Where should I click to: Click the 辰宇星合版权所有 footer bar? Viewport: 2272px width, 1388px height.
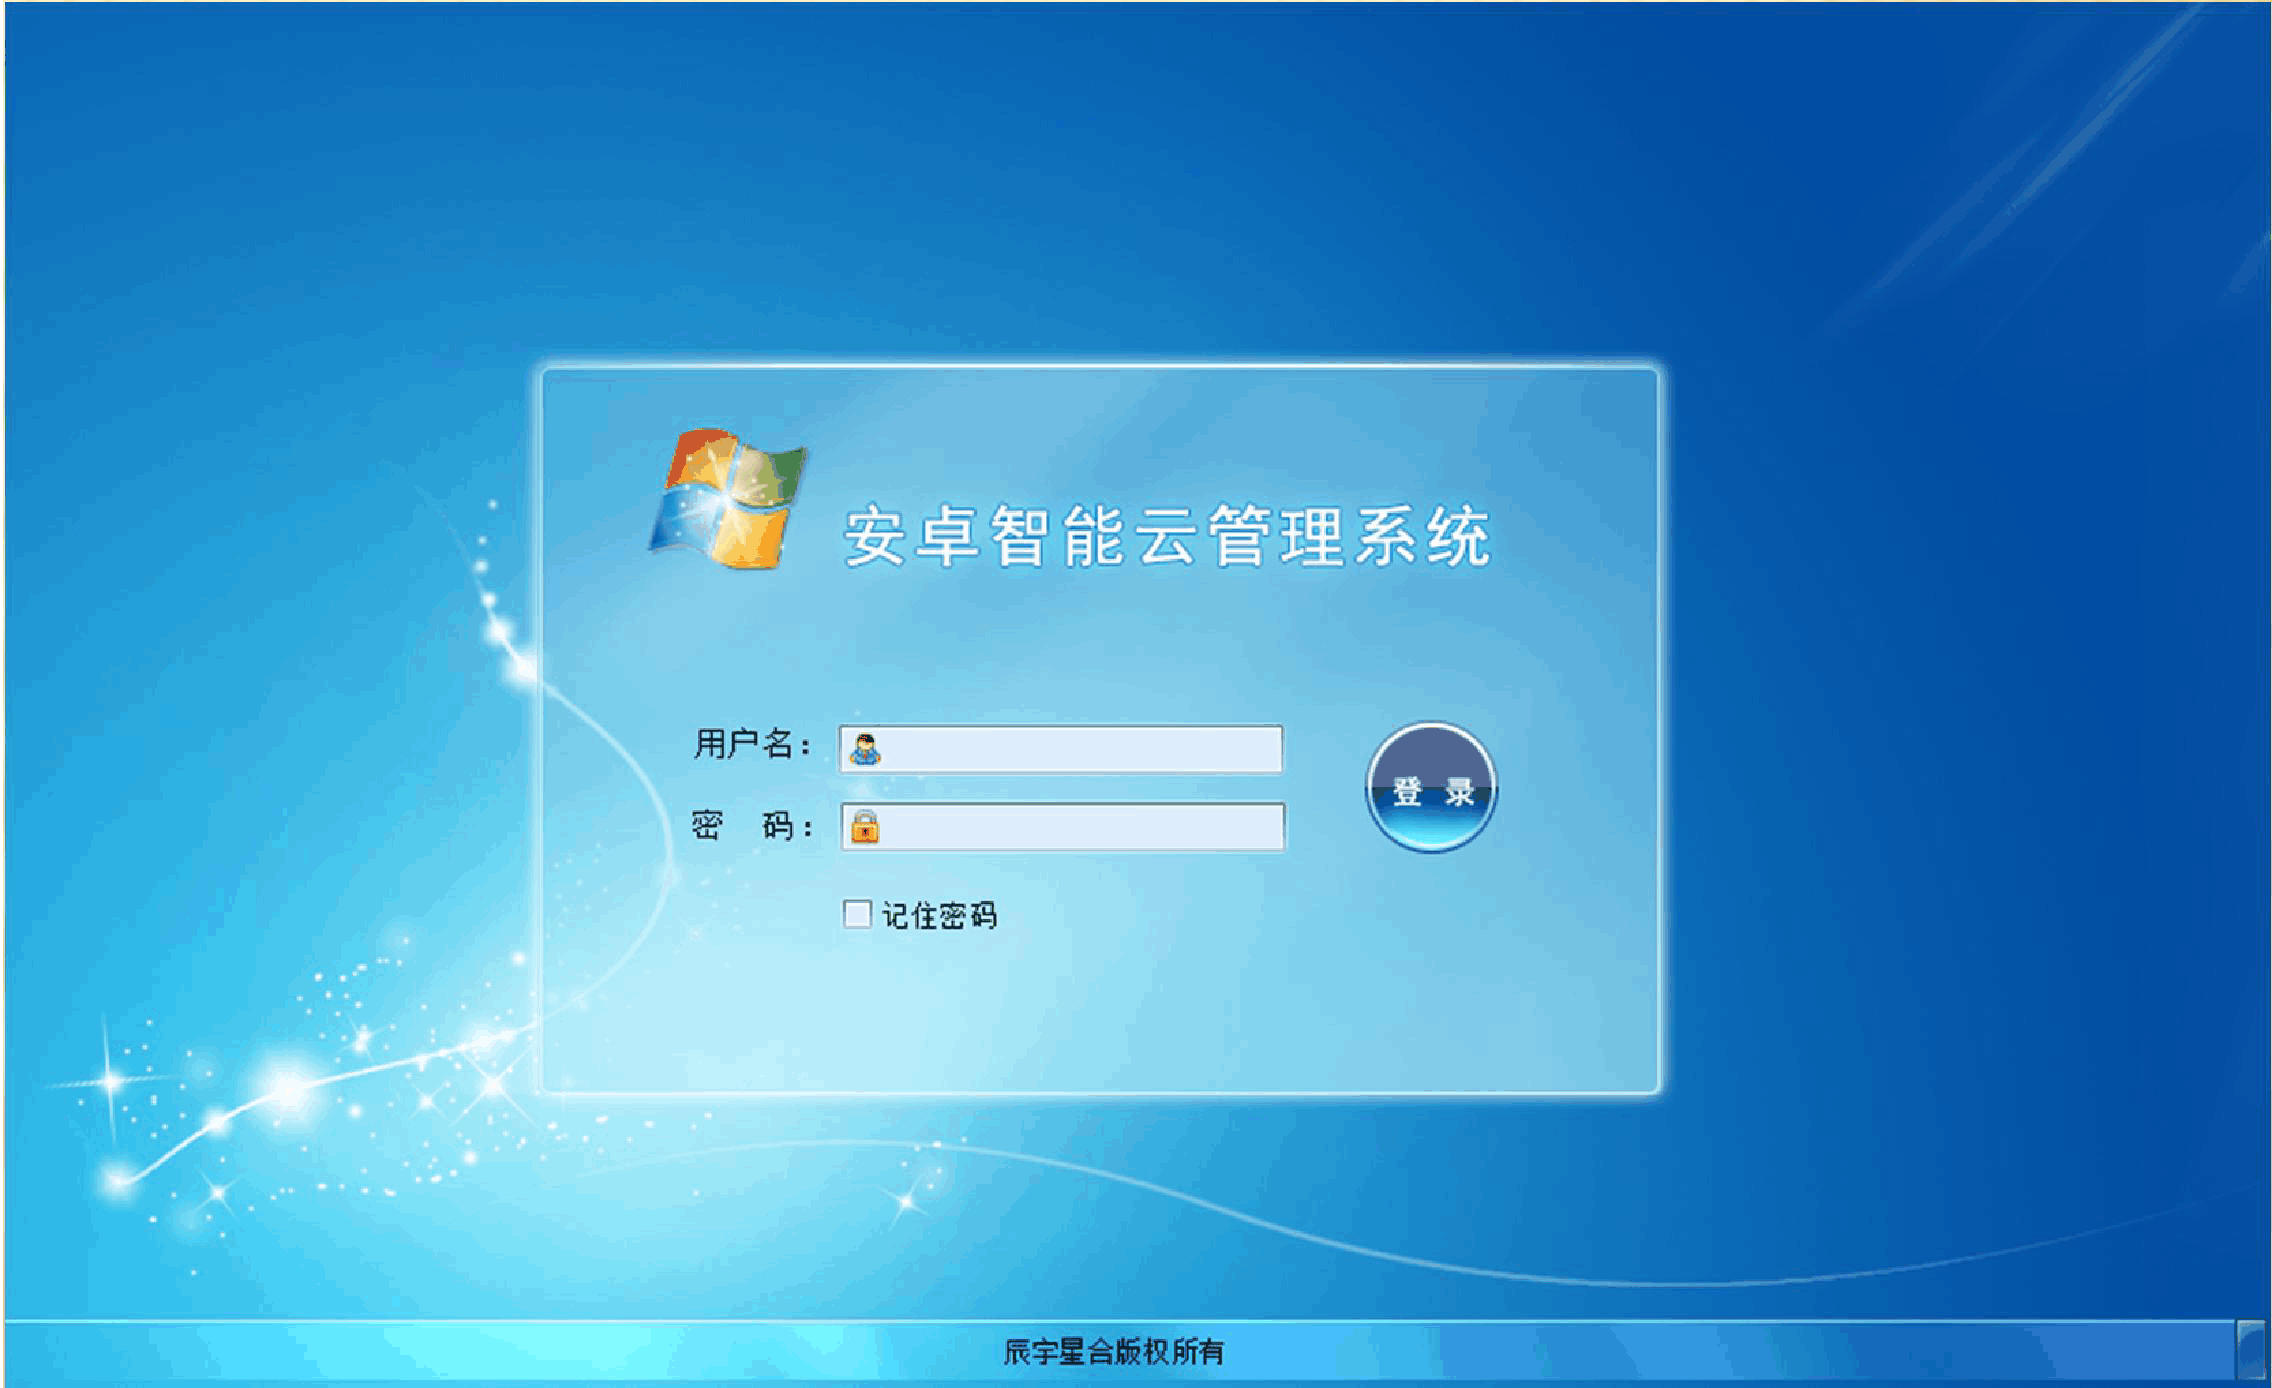coord(1136,1360)
